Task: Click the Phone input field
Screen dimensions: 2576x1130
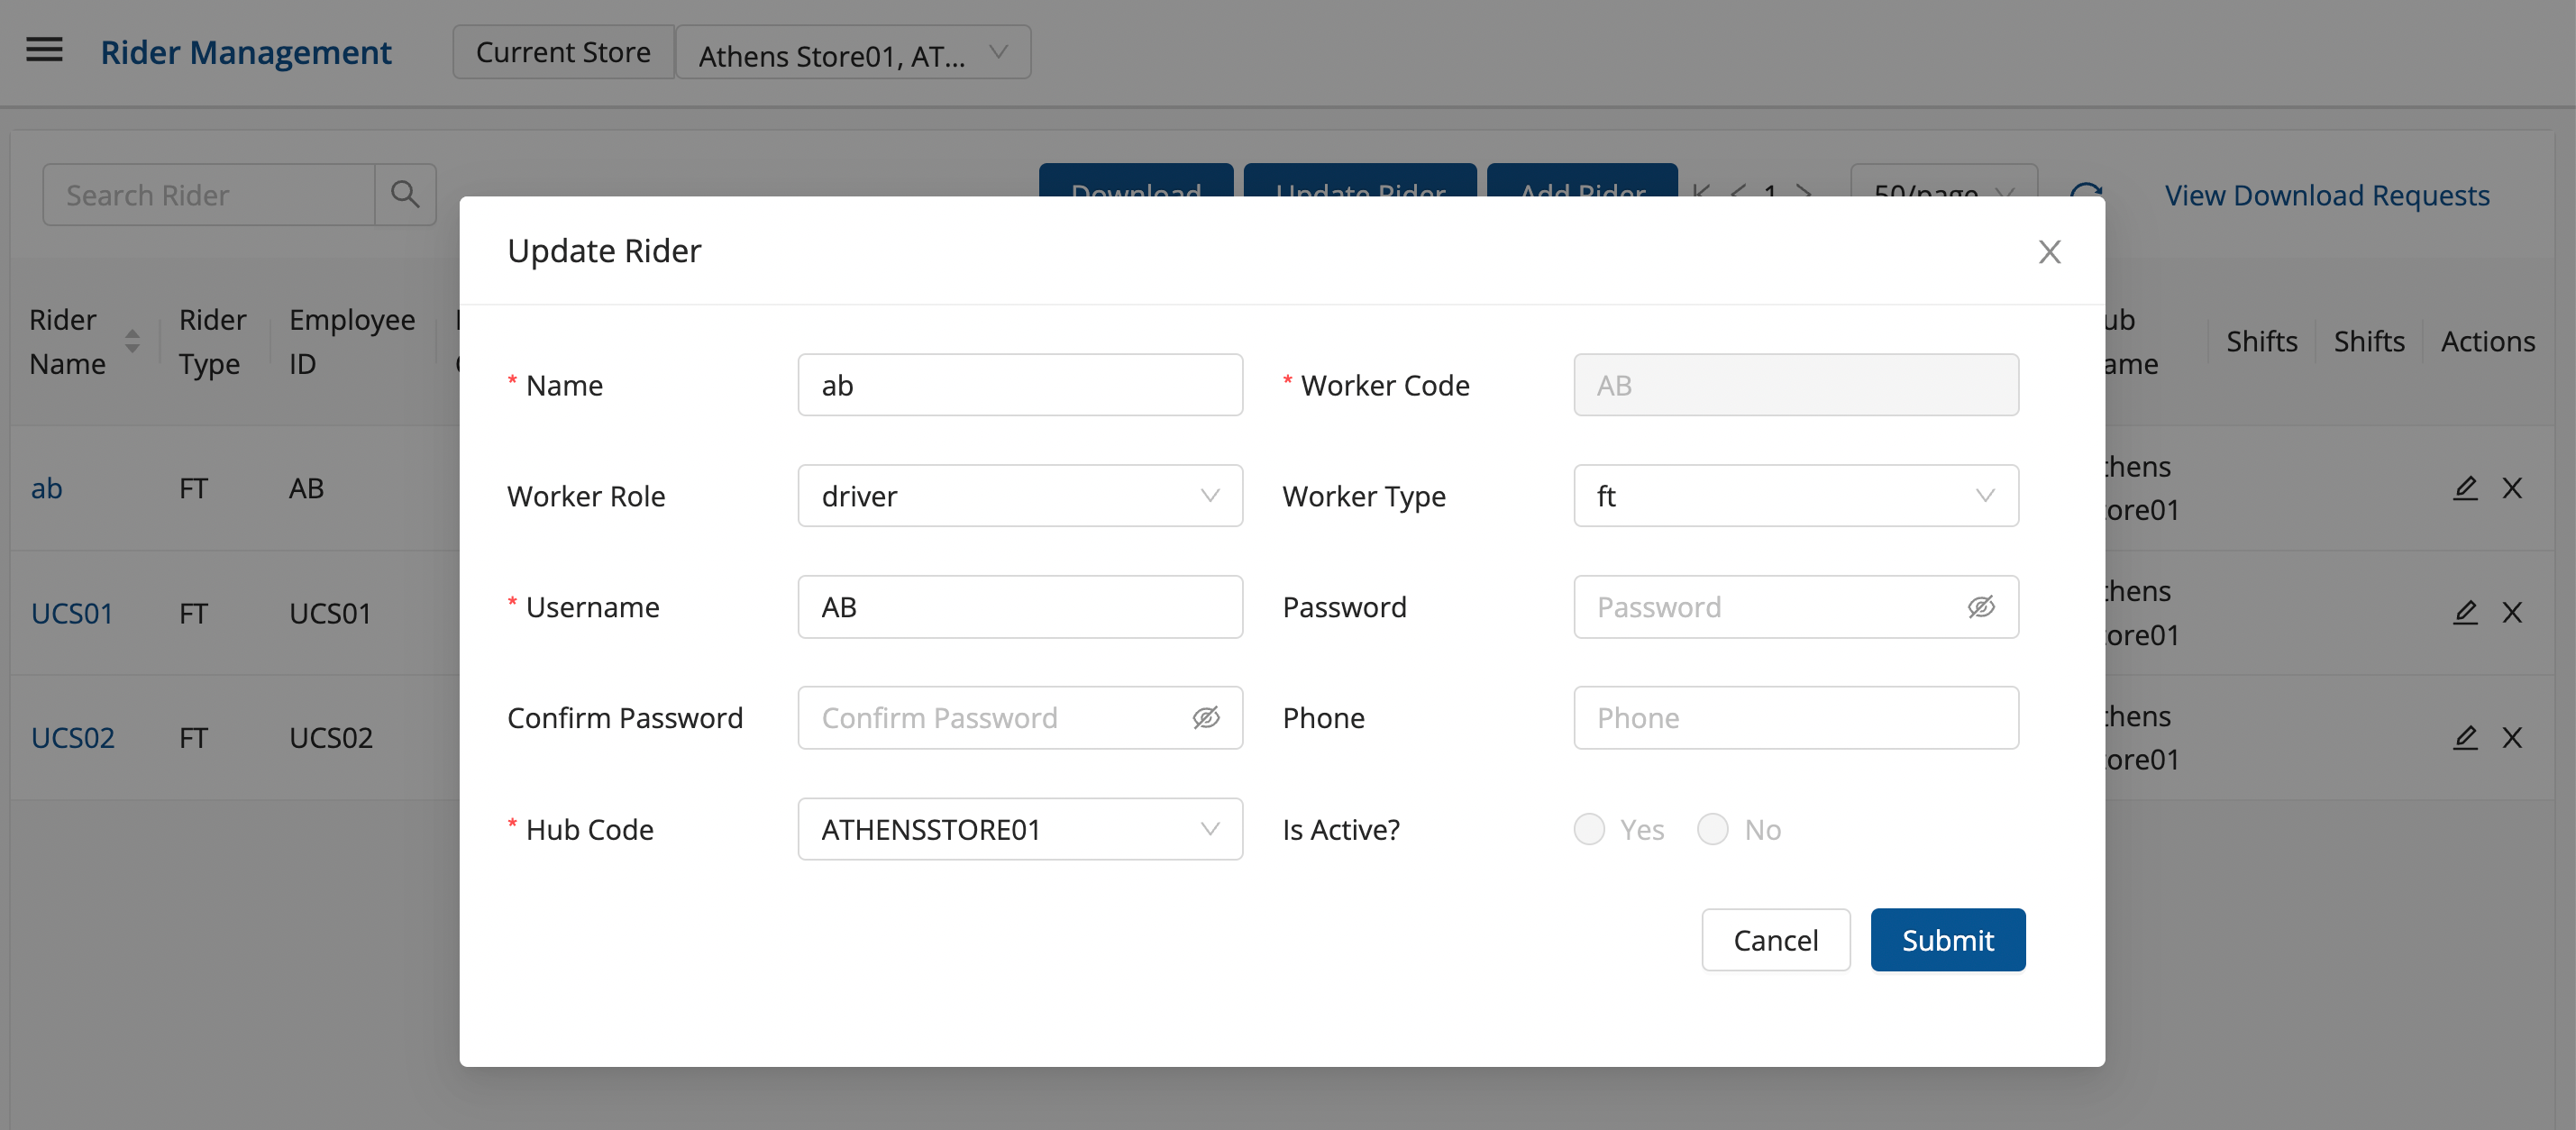Action: click(x=1795, y=718)
